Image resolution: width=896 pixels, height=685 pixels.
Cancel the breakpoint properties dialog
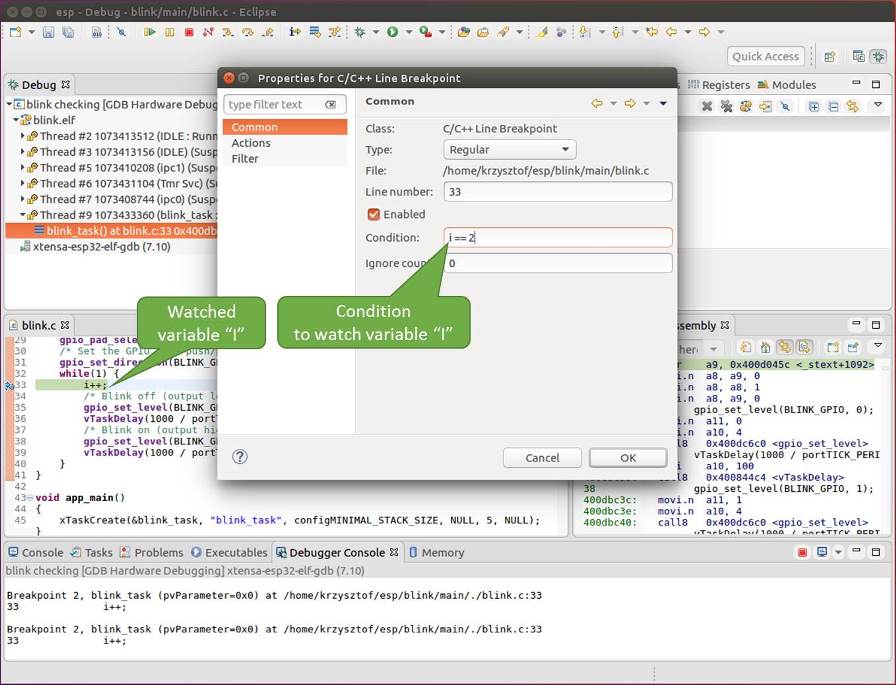[542, 458]
